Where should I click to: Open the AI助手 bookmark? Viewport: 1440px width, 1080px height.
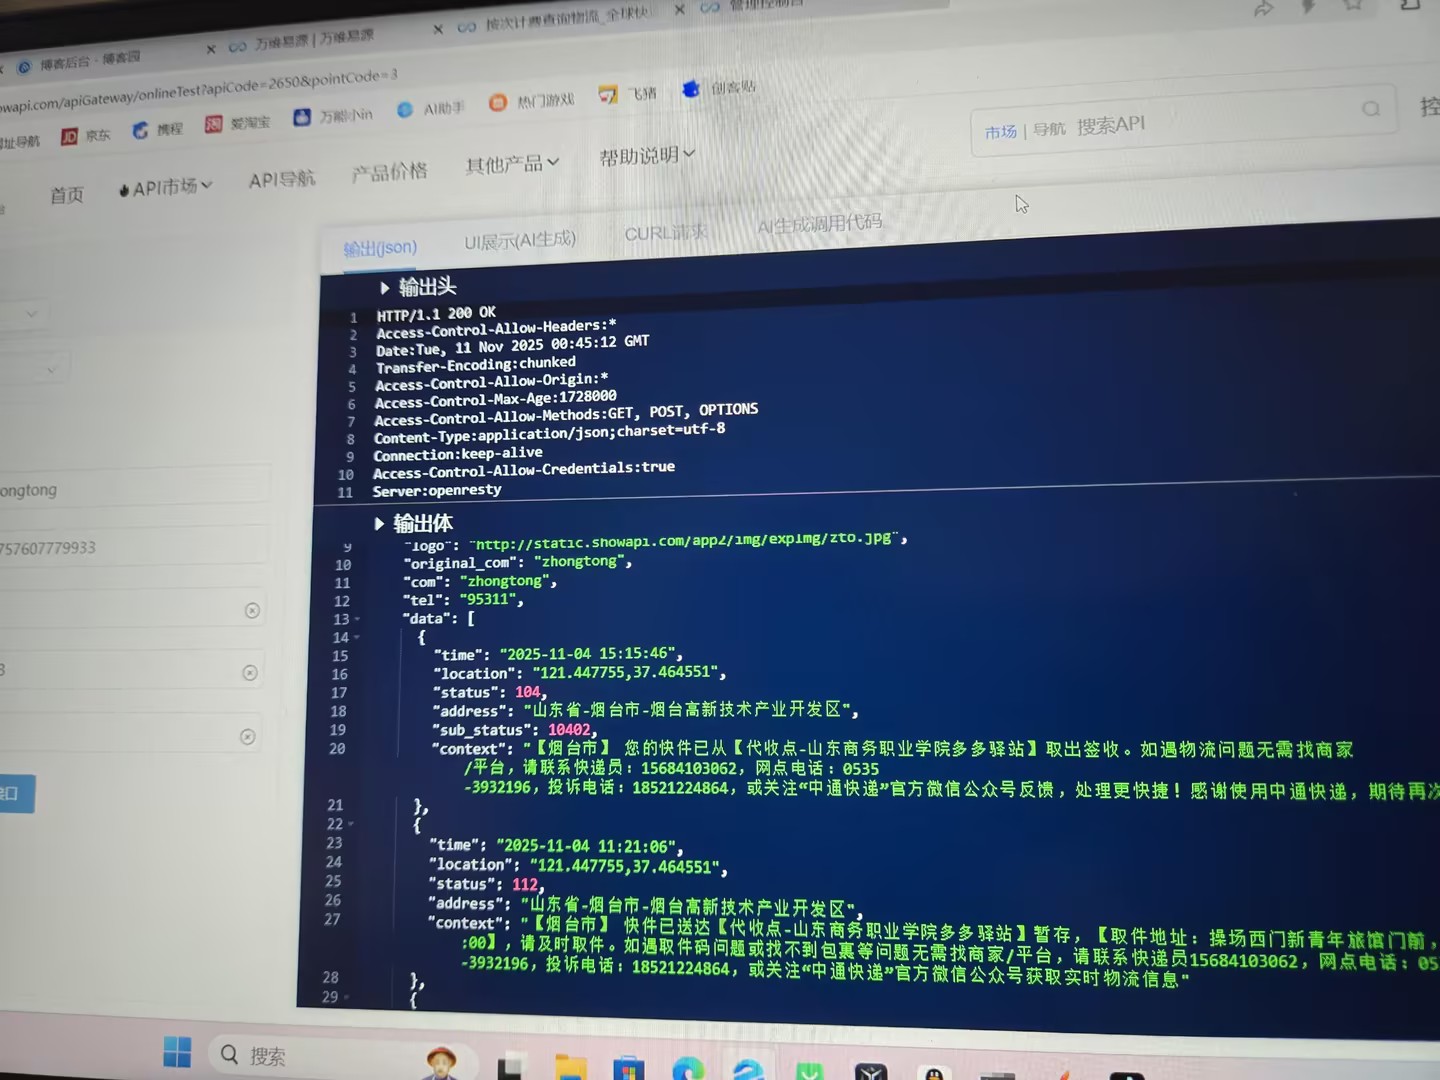point(431,108)
